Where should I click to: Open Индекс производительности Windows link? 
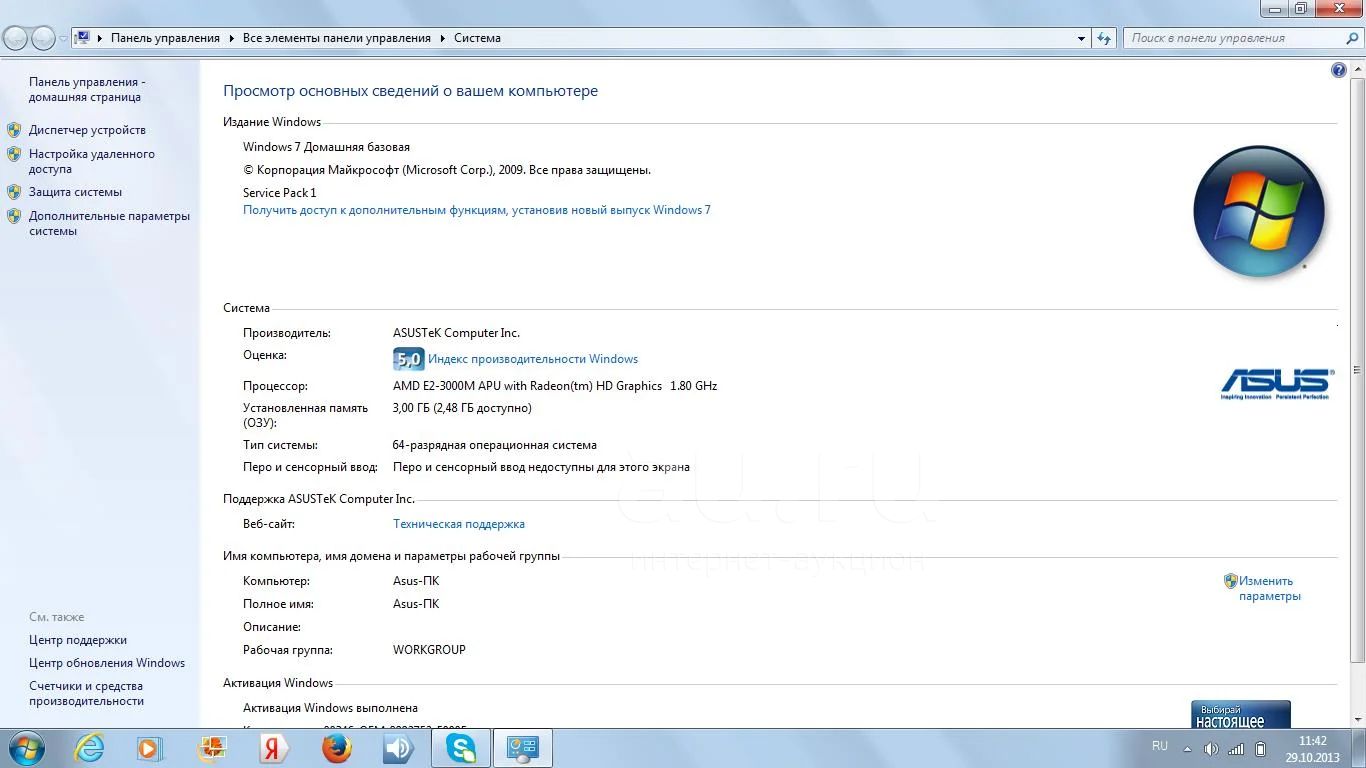pyautogui.click(x=533, y=359)
